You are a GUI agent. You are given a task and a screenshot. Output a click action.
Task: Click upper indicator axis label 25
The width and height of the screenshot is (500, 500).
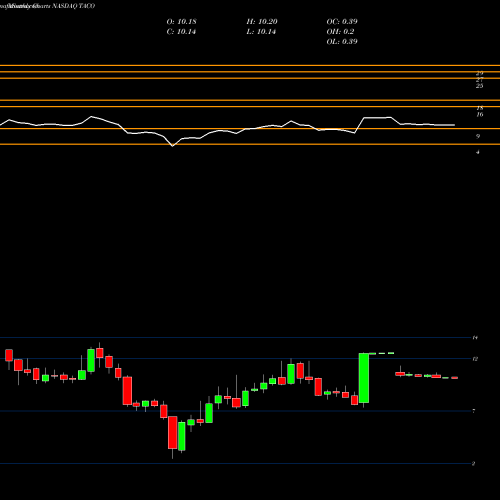[479, 86]
